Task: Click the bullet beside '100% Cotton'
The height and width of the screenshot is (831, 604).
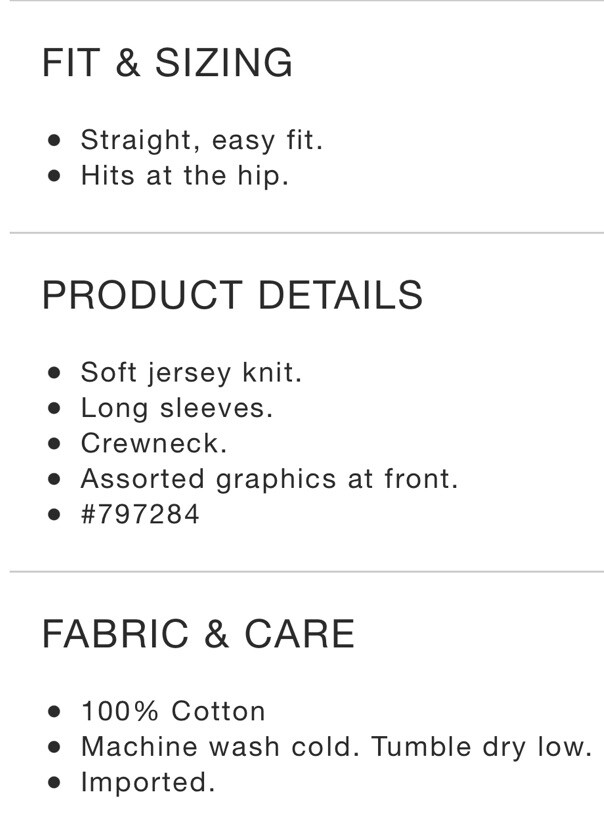Action: click(54, 711)
